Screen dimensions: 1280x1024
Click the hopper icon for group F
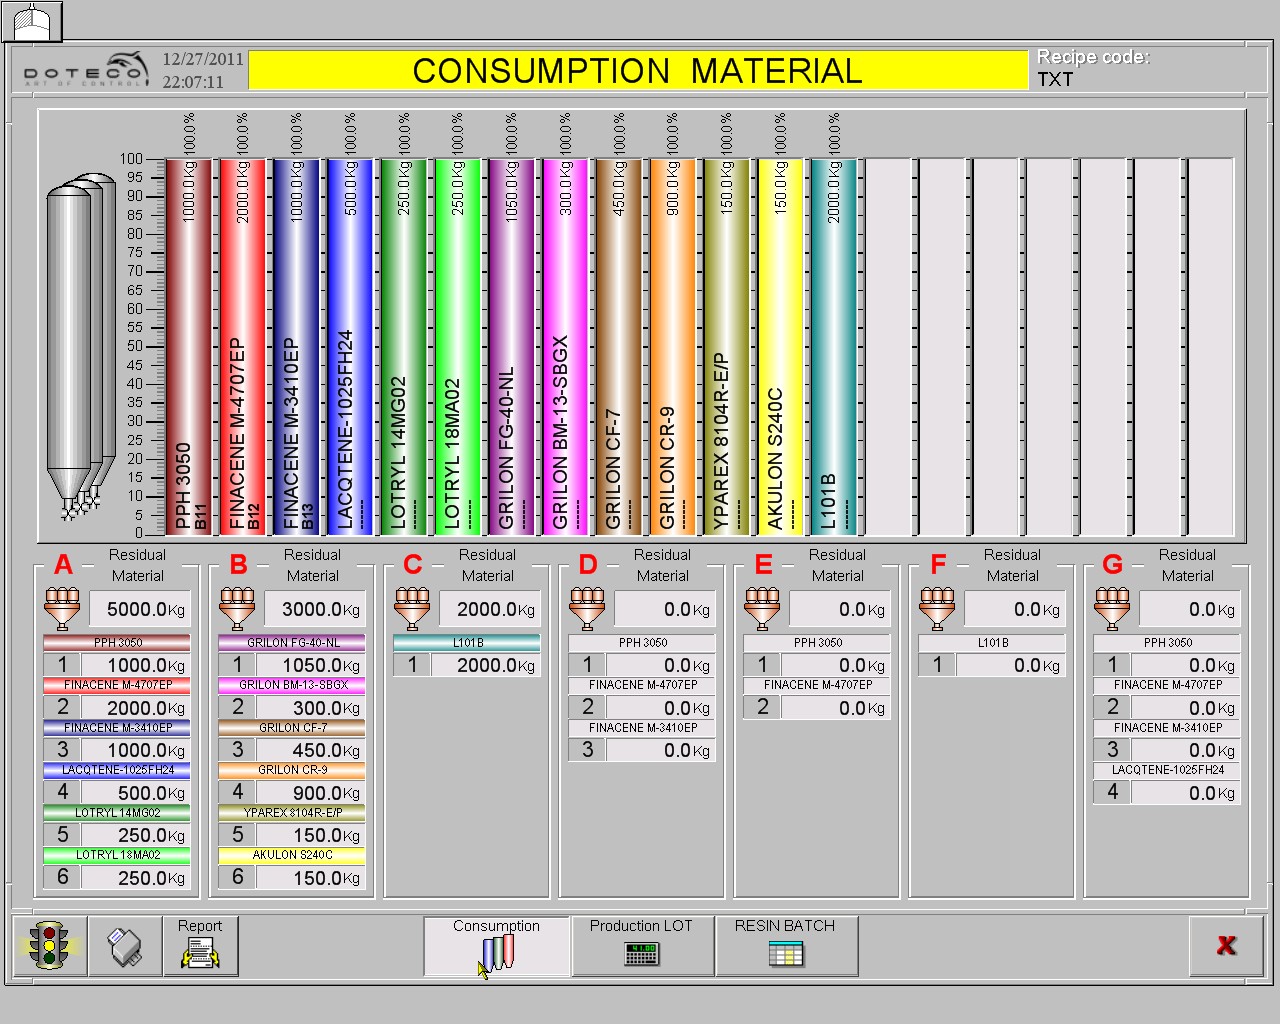coord(937,609)
